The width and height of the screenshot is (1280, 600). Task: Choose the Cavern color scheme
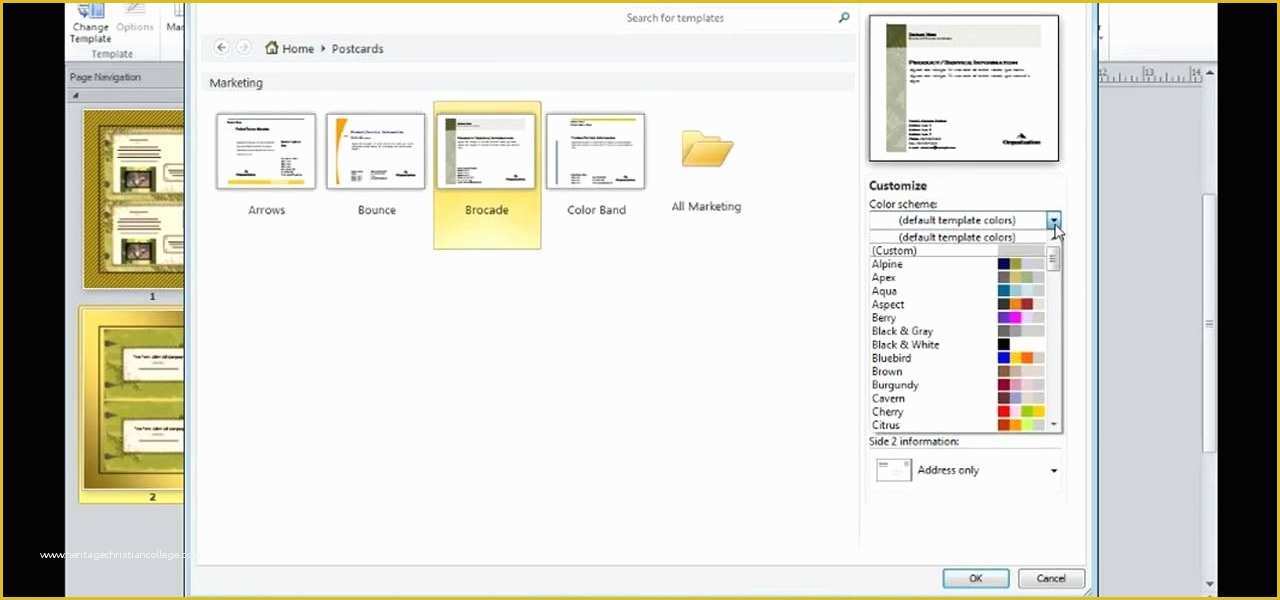pyautogui.click(x=956, y=398)
